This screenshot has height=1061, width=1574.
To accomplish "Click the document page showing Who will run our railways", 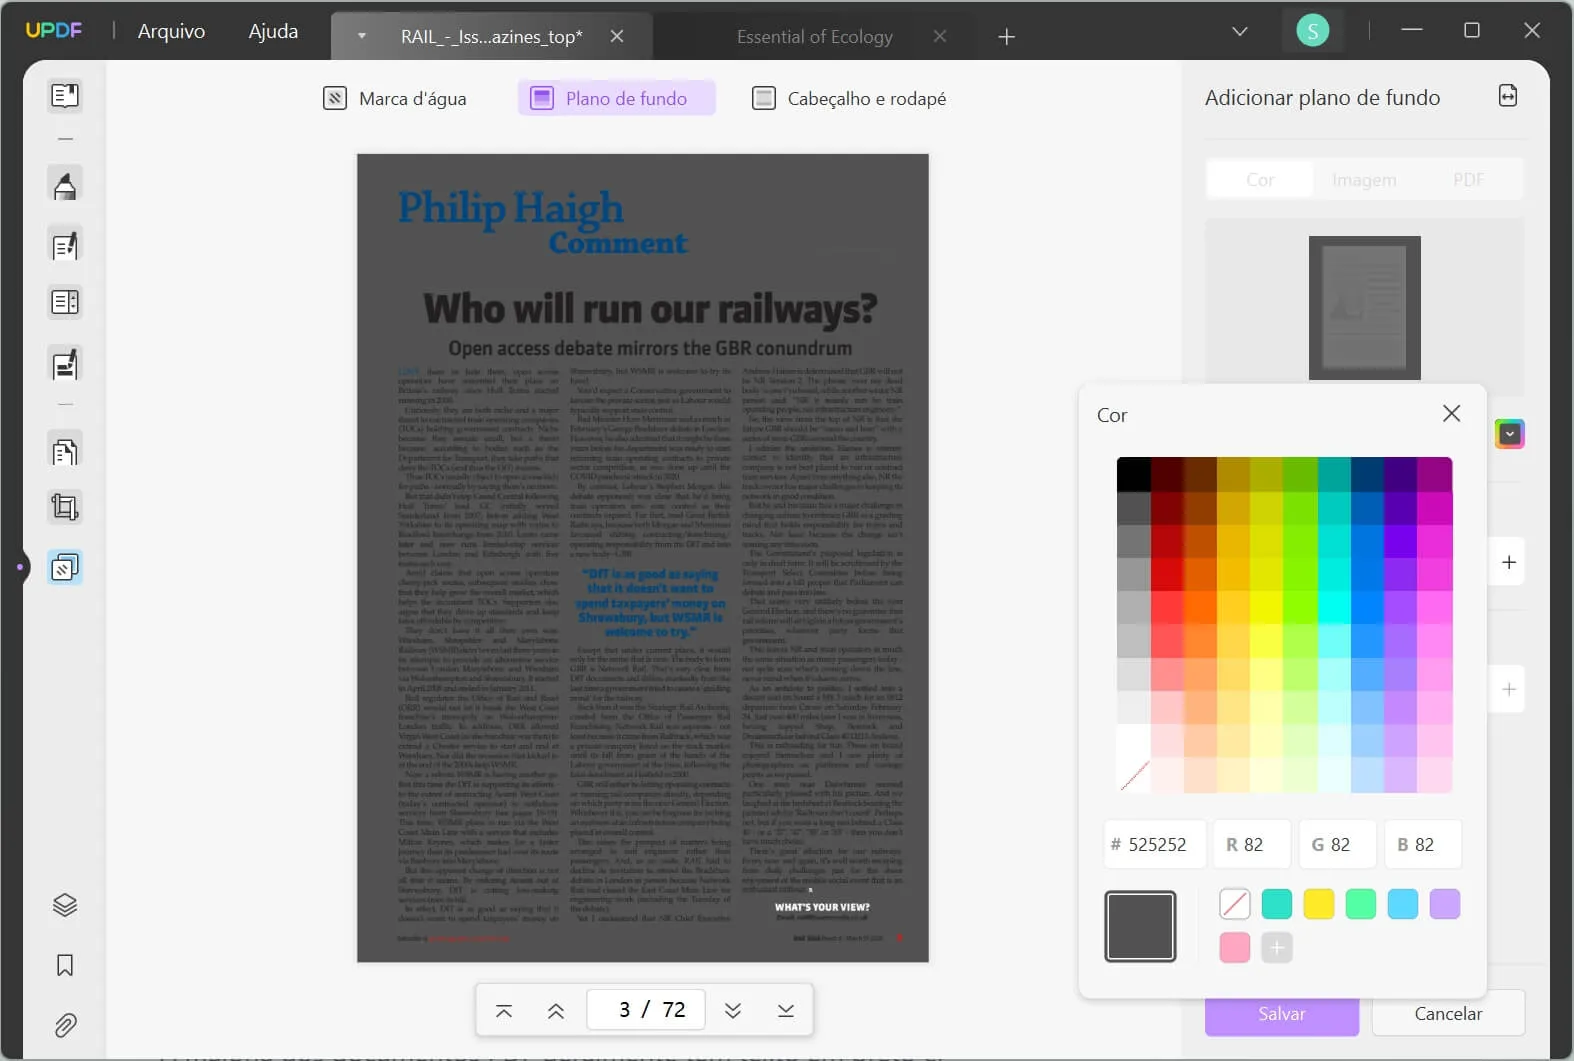I will click(x=643, y=558).
